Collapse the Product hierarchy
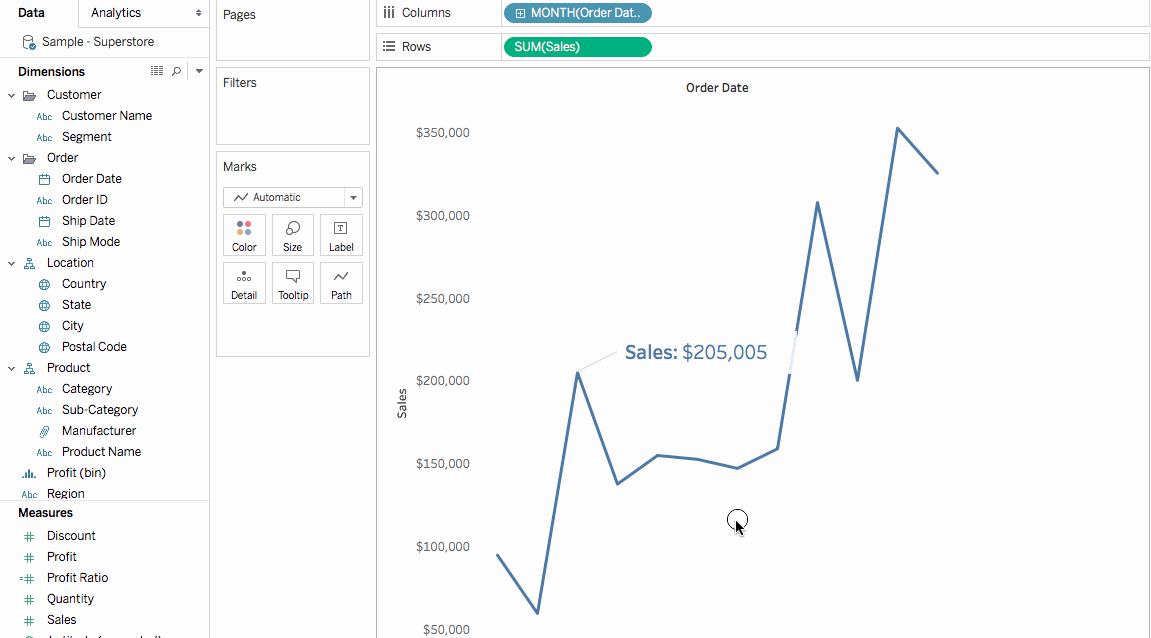The height and width of the screenshot is (638, 1151). coord(12,369)
